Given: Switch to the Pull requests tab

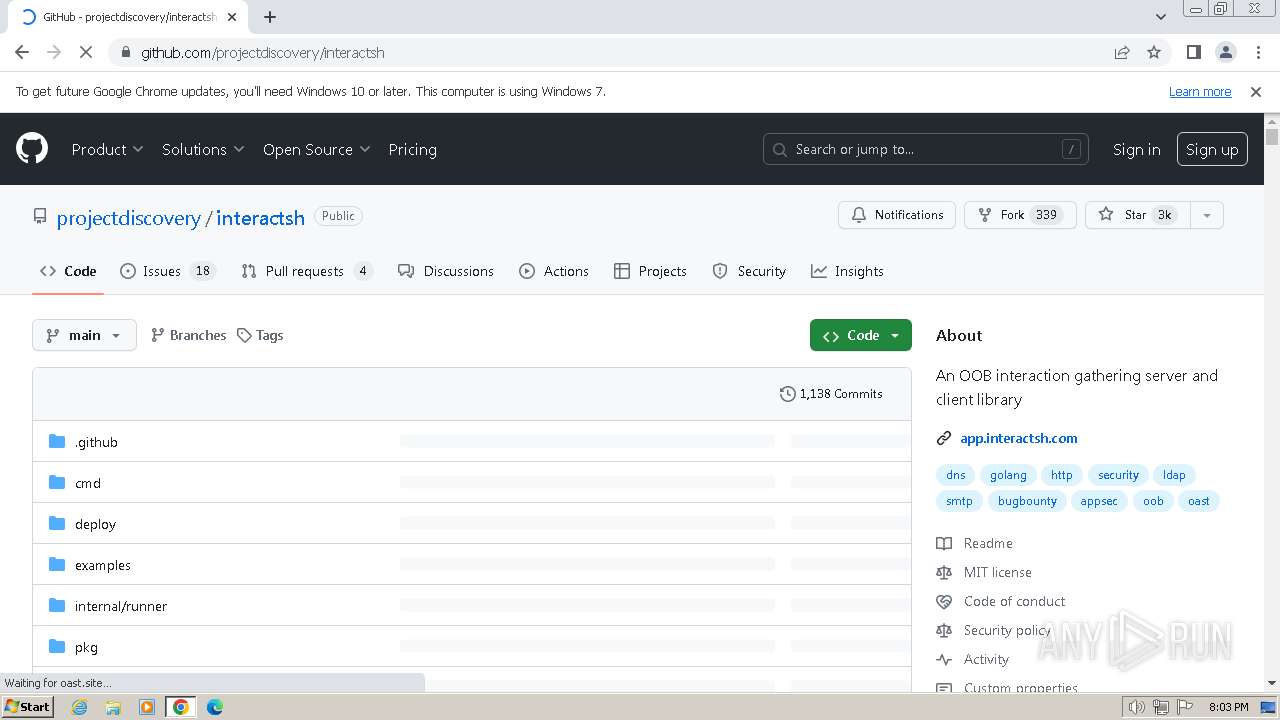Looking at the screenshot, I should (x=307, y=271).
